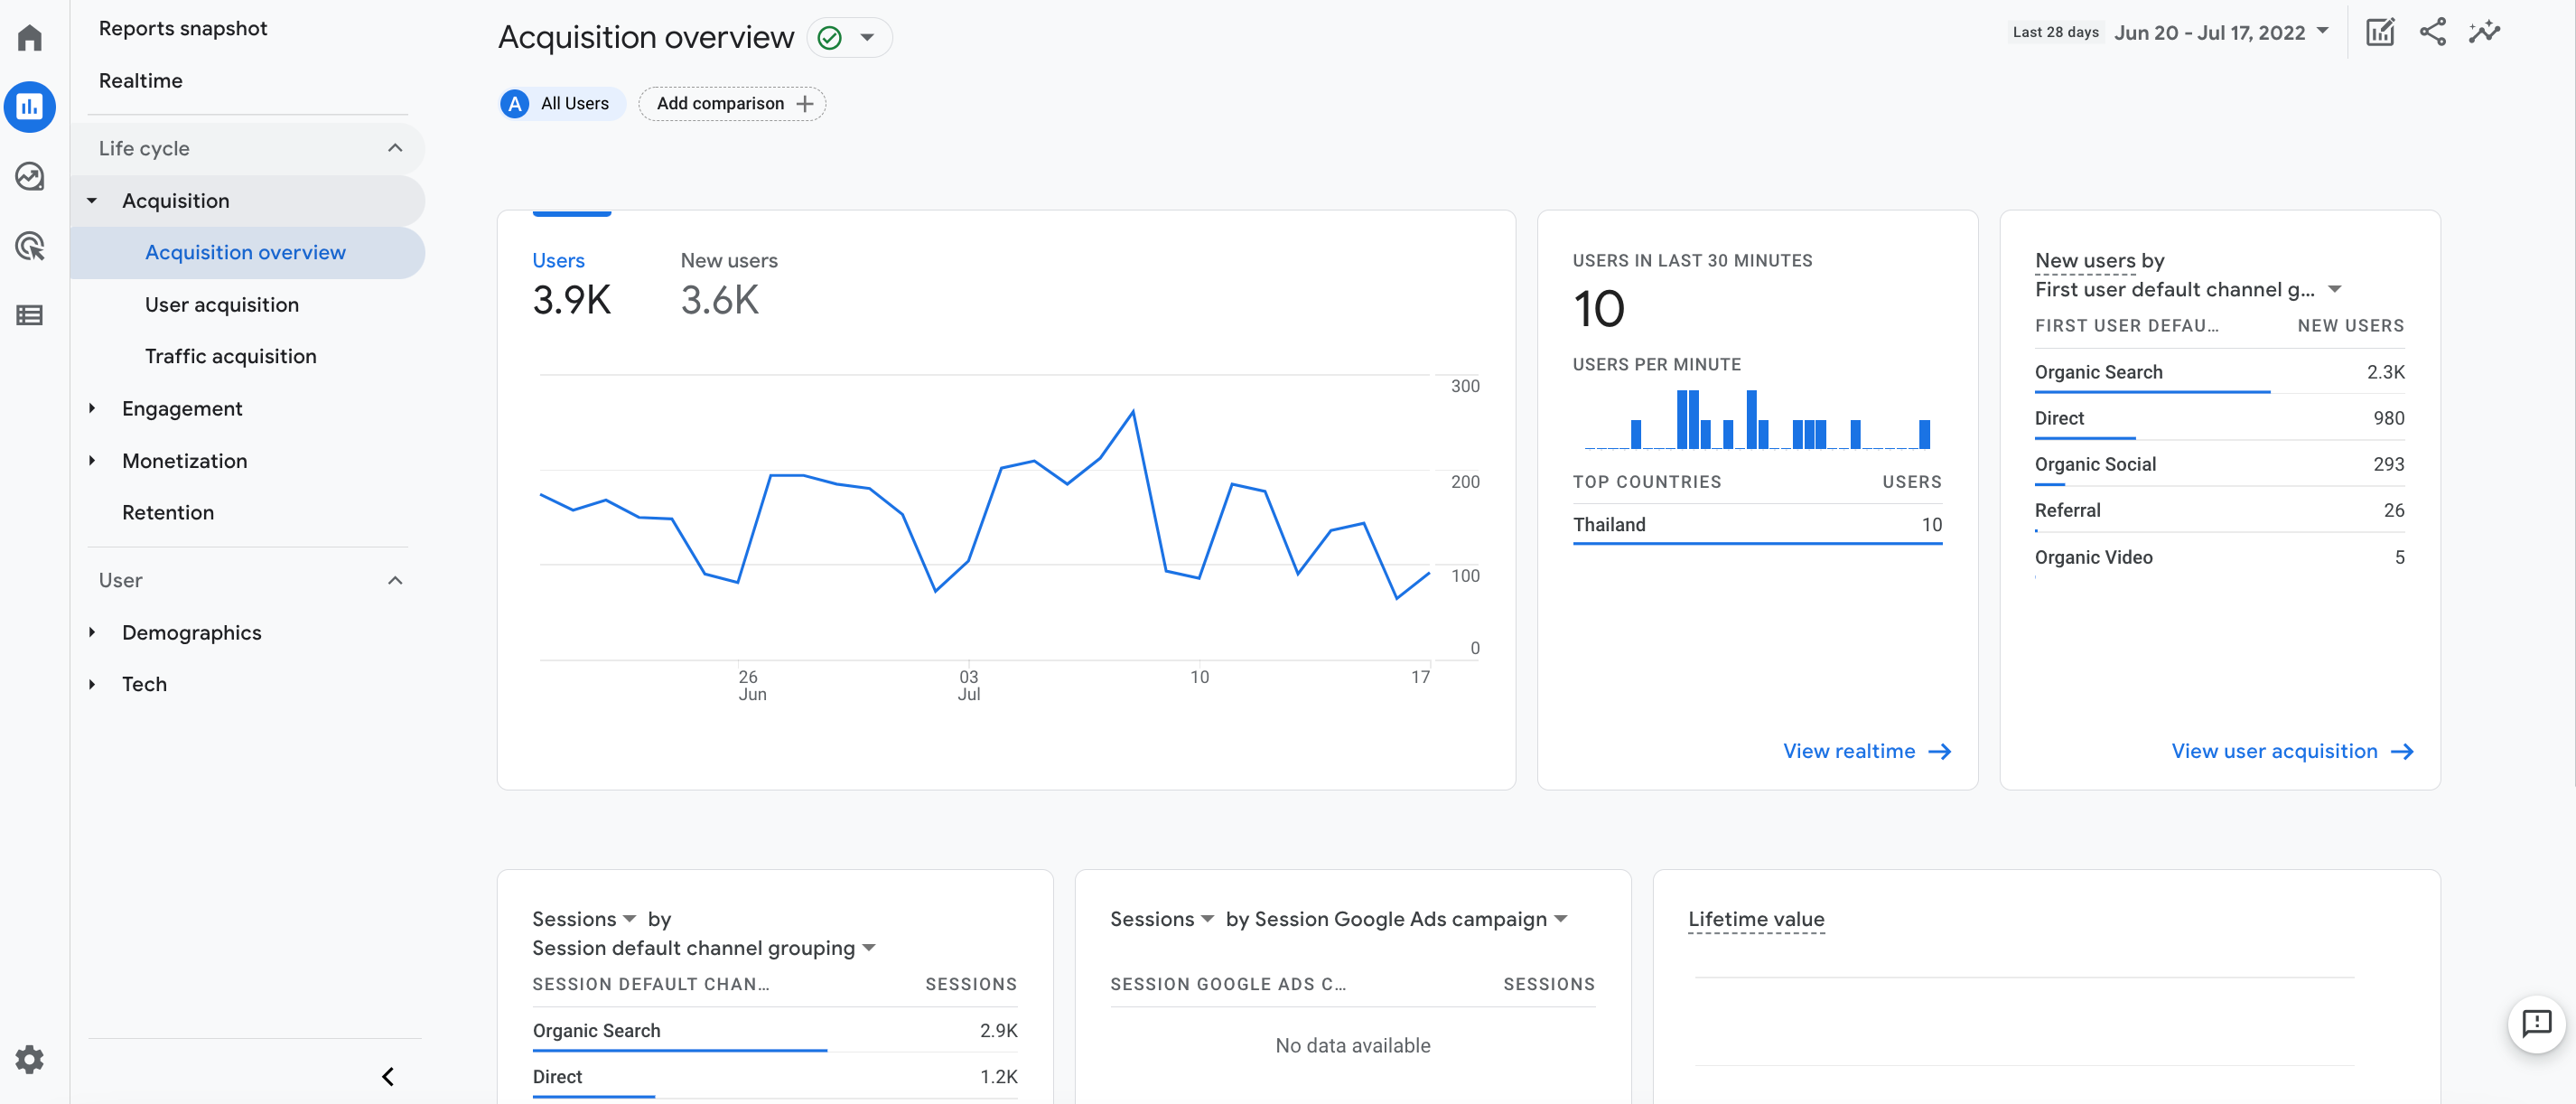
Task: Open feedback using the chat bubble icon
Action: [2535, 1023]
